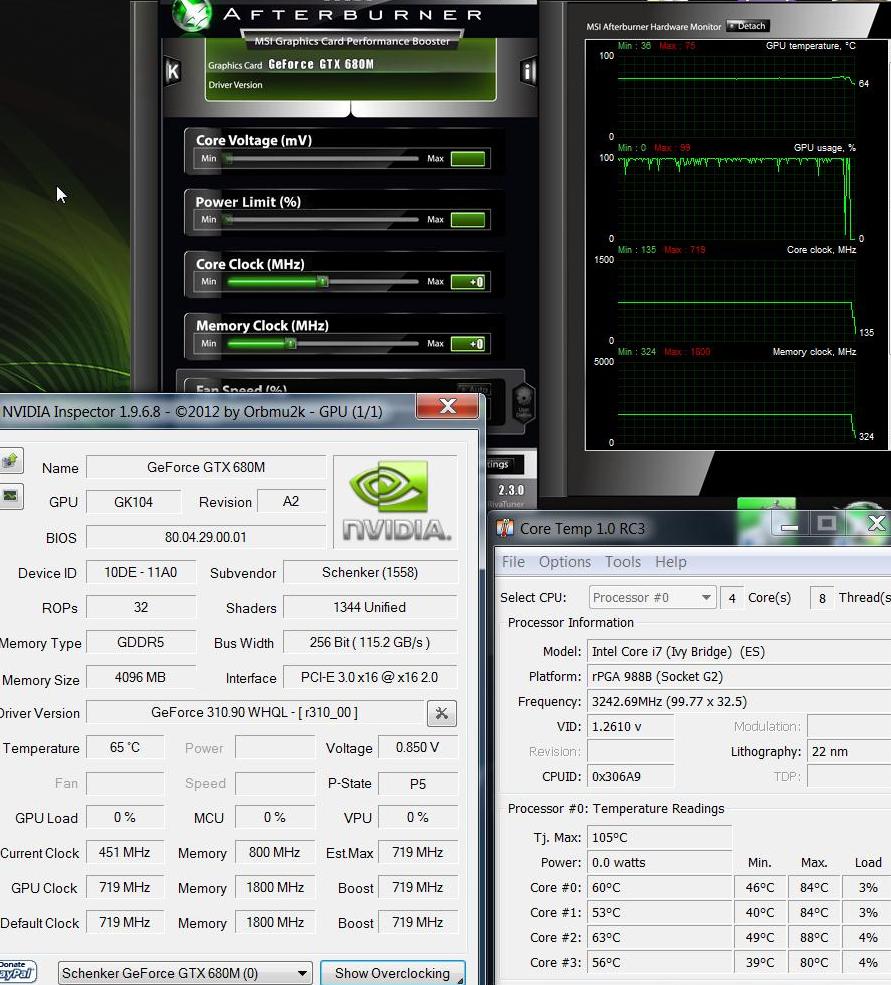Image resolution: width=891 pixels, height=985 pixels.
Task: Select Frequency '3242.69MHz (99.77 x 32.5)'
Action: pyautogui.click(x=739, y=702)
